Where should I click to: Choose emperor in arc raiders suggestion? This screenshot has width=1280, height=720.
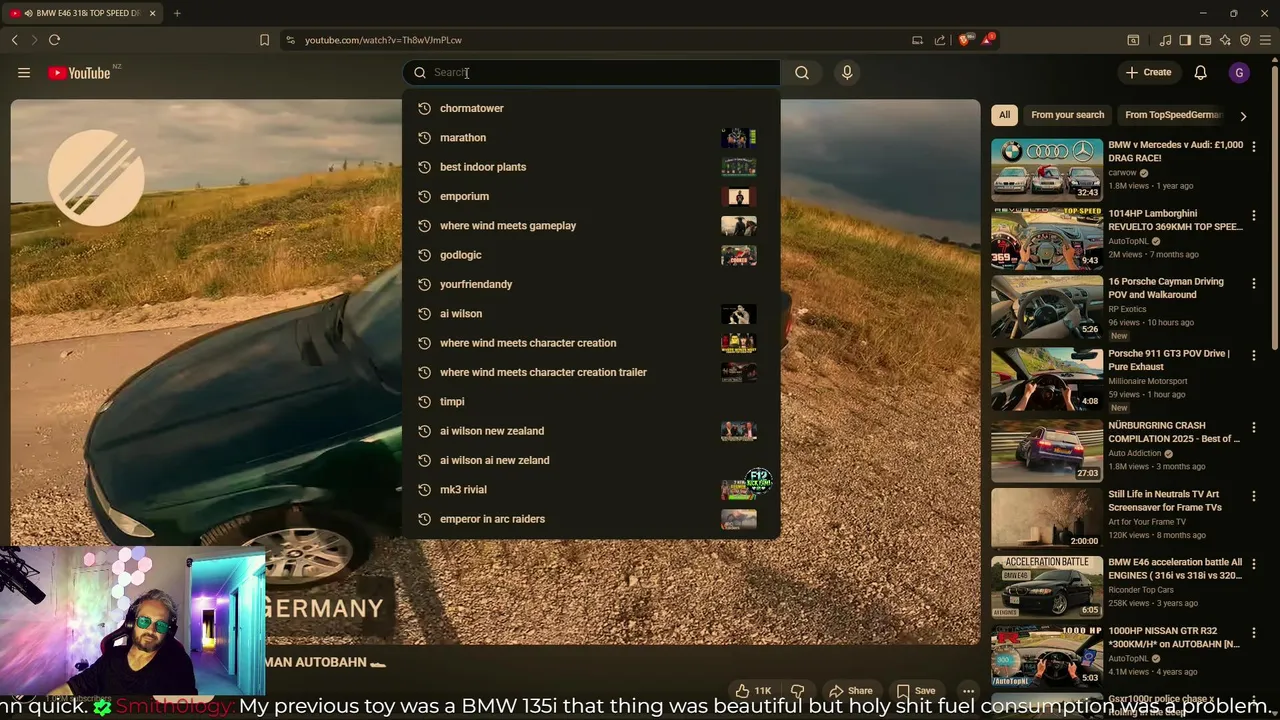tap(590, 519)
